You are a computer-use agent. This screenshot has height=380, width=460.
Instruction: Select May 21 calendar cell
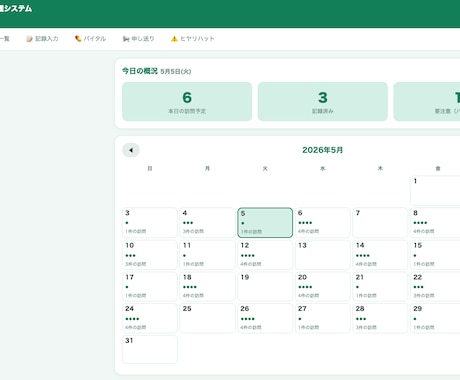pos(380,286)
